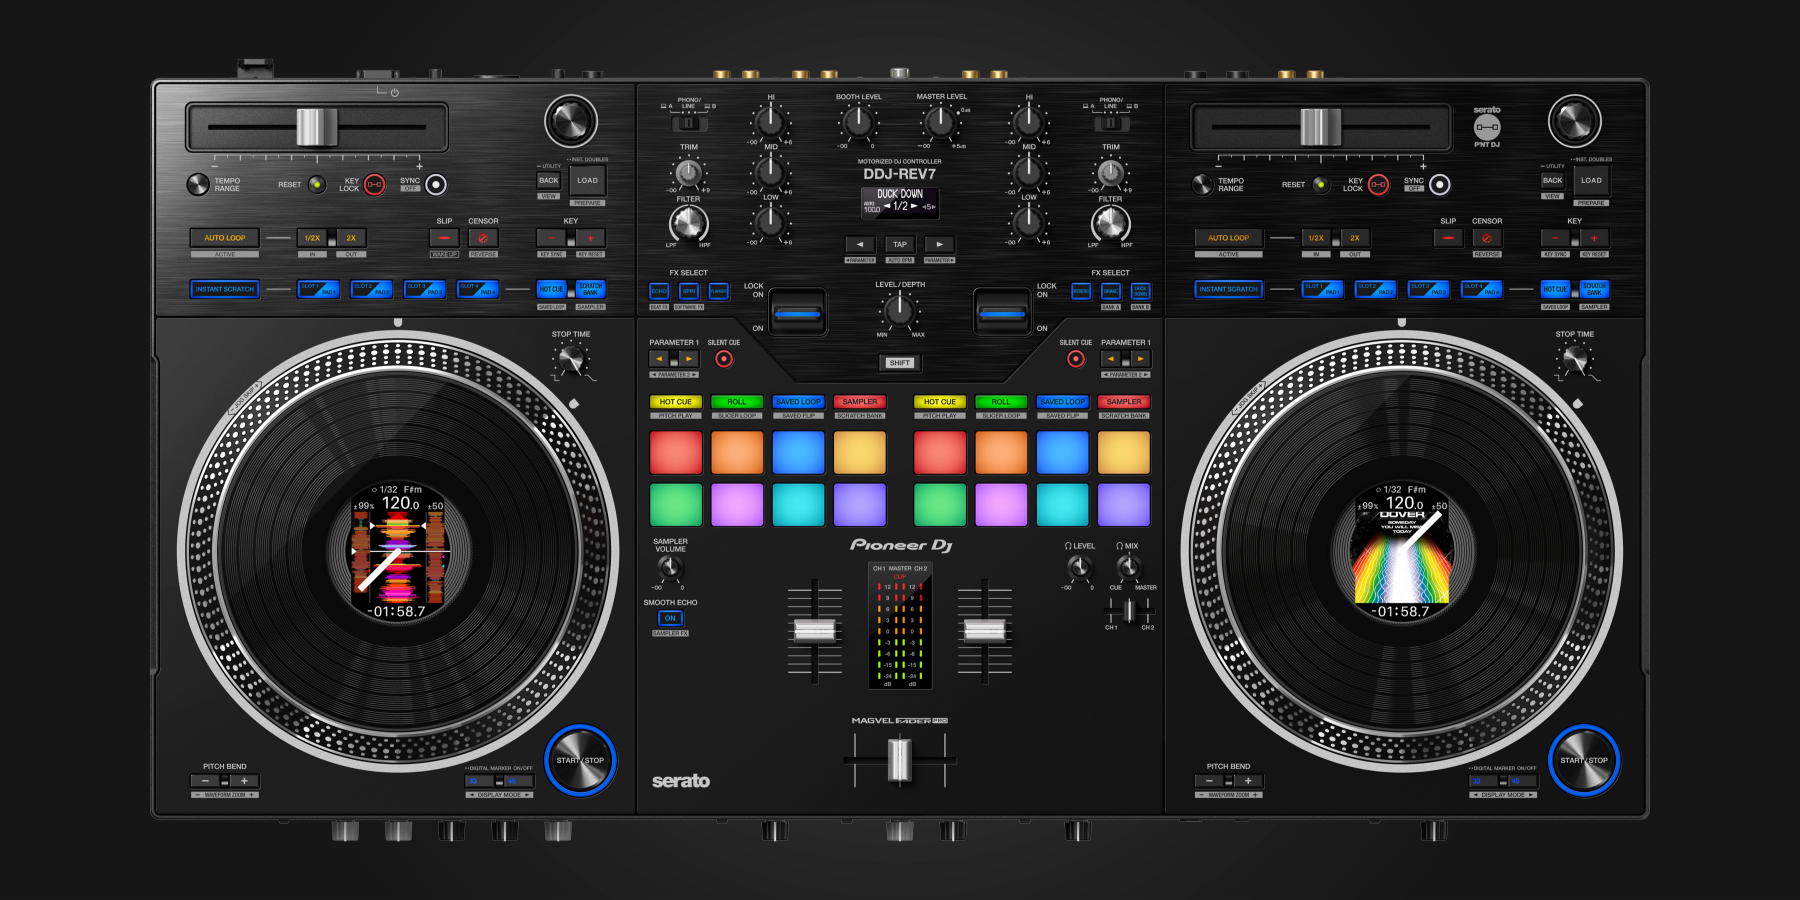The width and height of the screenshot is (1800, 900).
Task: Activate the FLANGER effect
Action: pos(719,290)
